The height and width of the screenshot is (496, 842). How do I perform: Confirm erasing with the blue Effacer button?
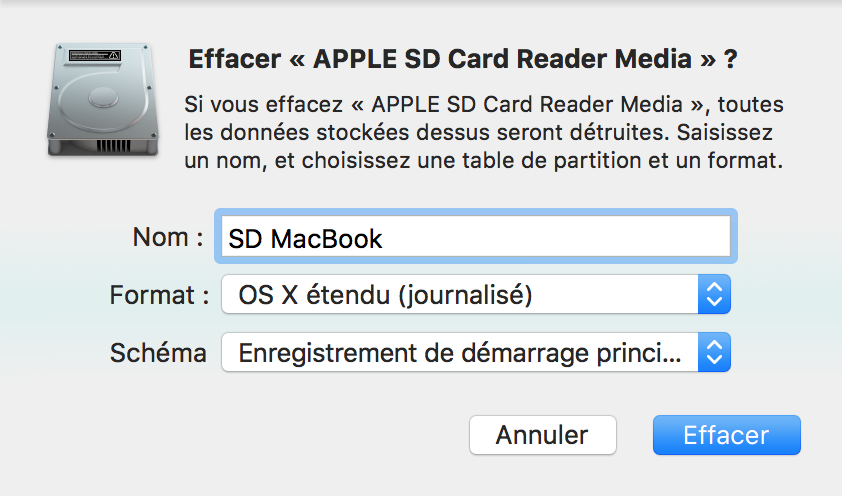coord(727,435)
